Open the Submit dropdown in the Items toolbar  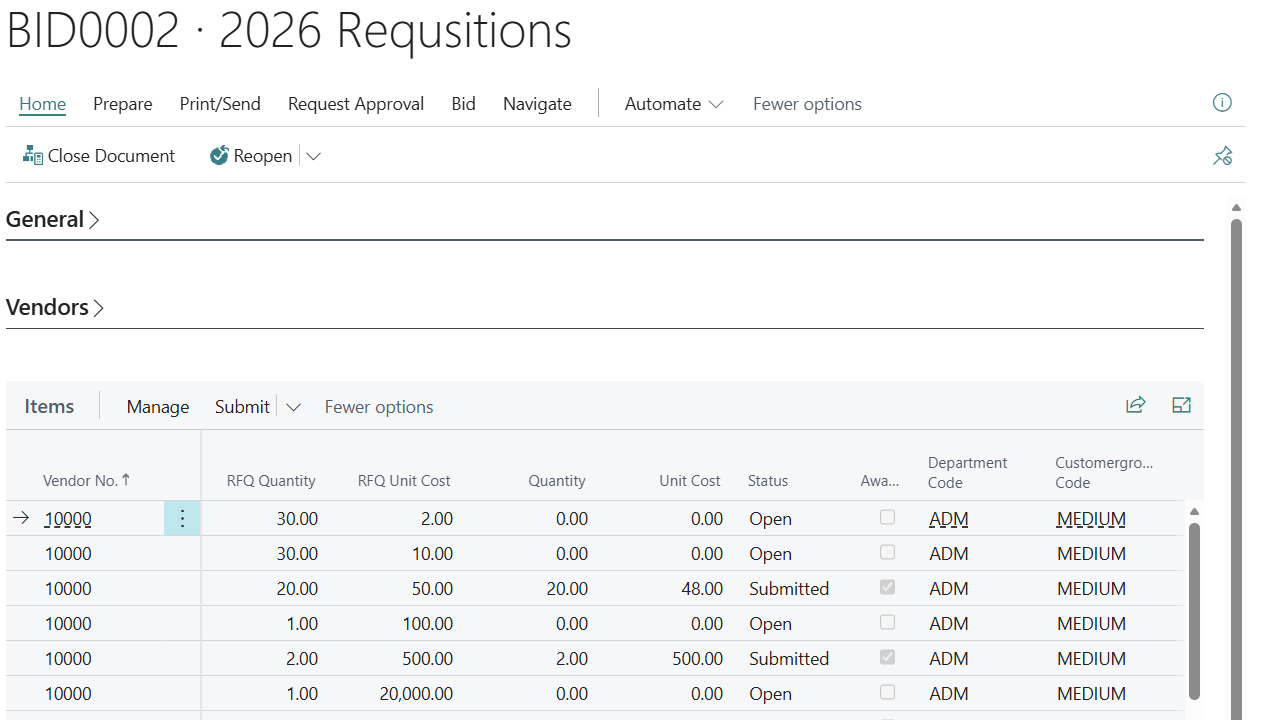(x=293, y=406)
